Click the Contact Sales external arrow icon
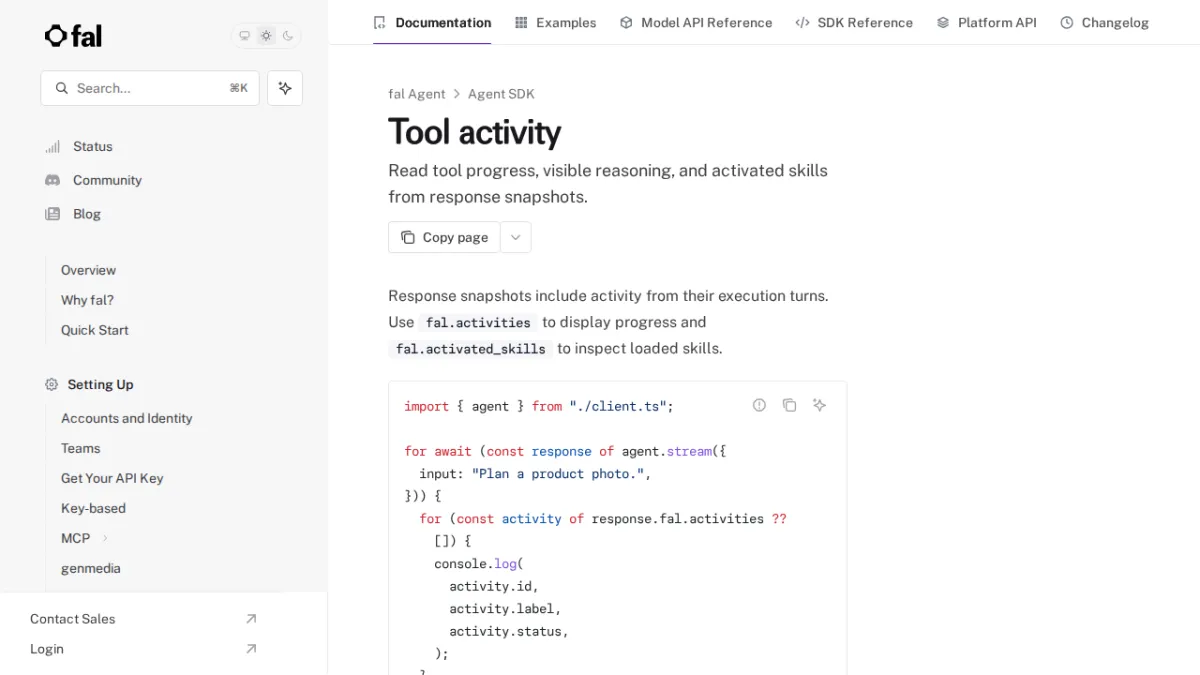 251,619
